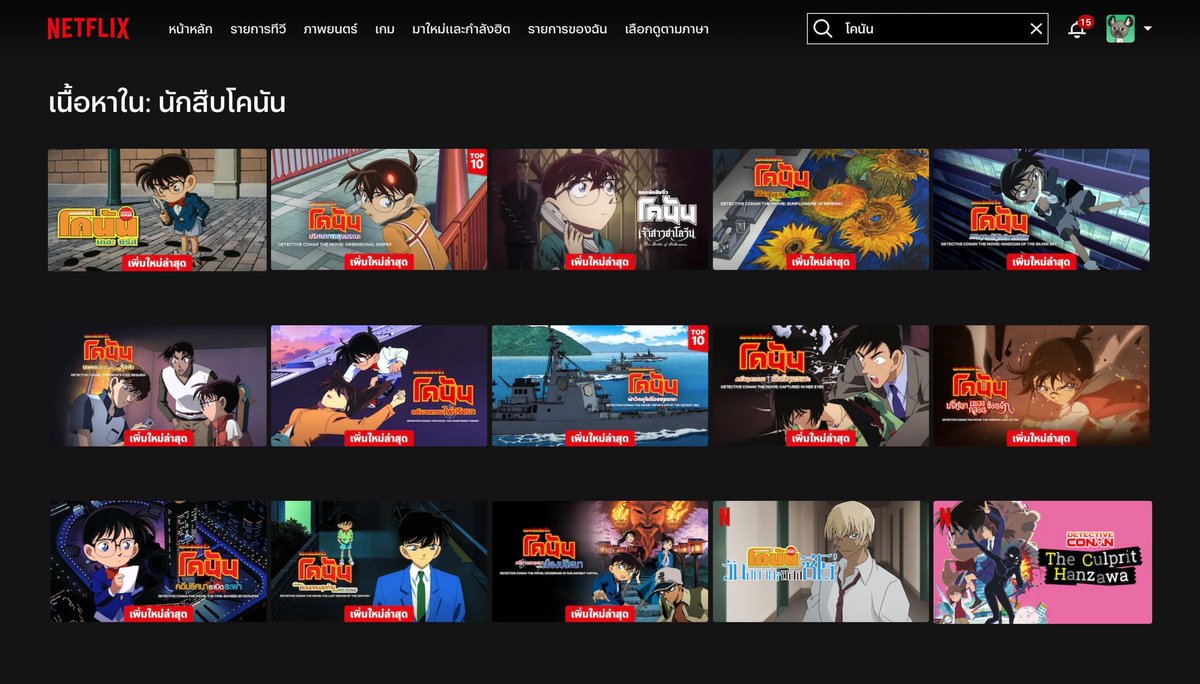Open the Dimensional Sniper movie thumbnail
The height and width of the screenshot is (684, 1200).
point(379,210)
